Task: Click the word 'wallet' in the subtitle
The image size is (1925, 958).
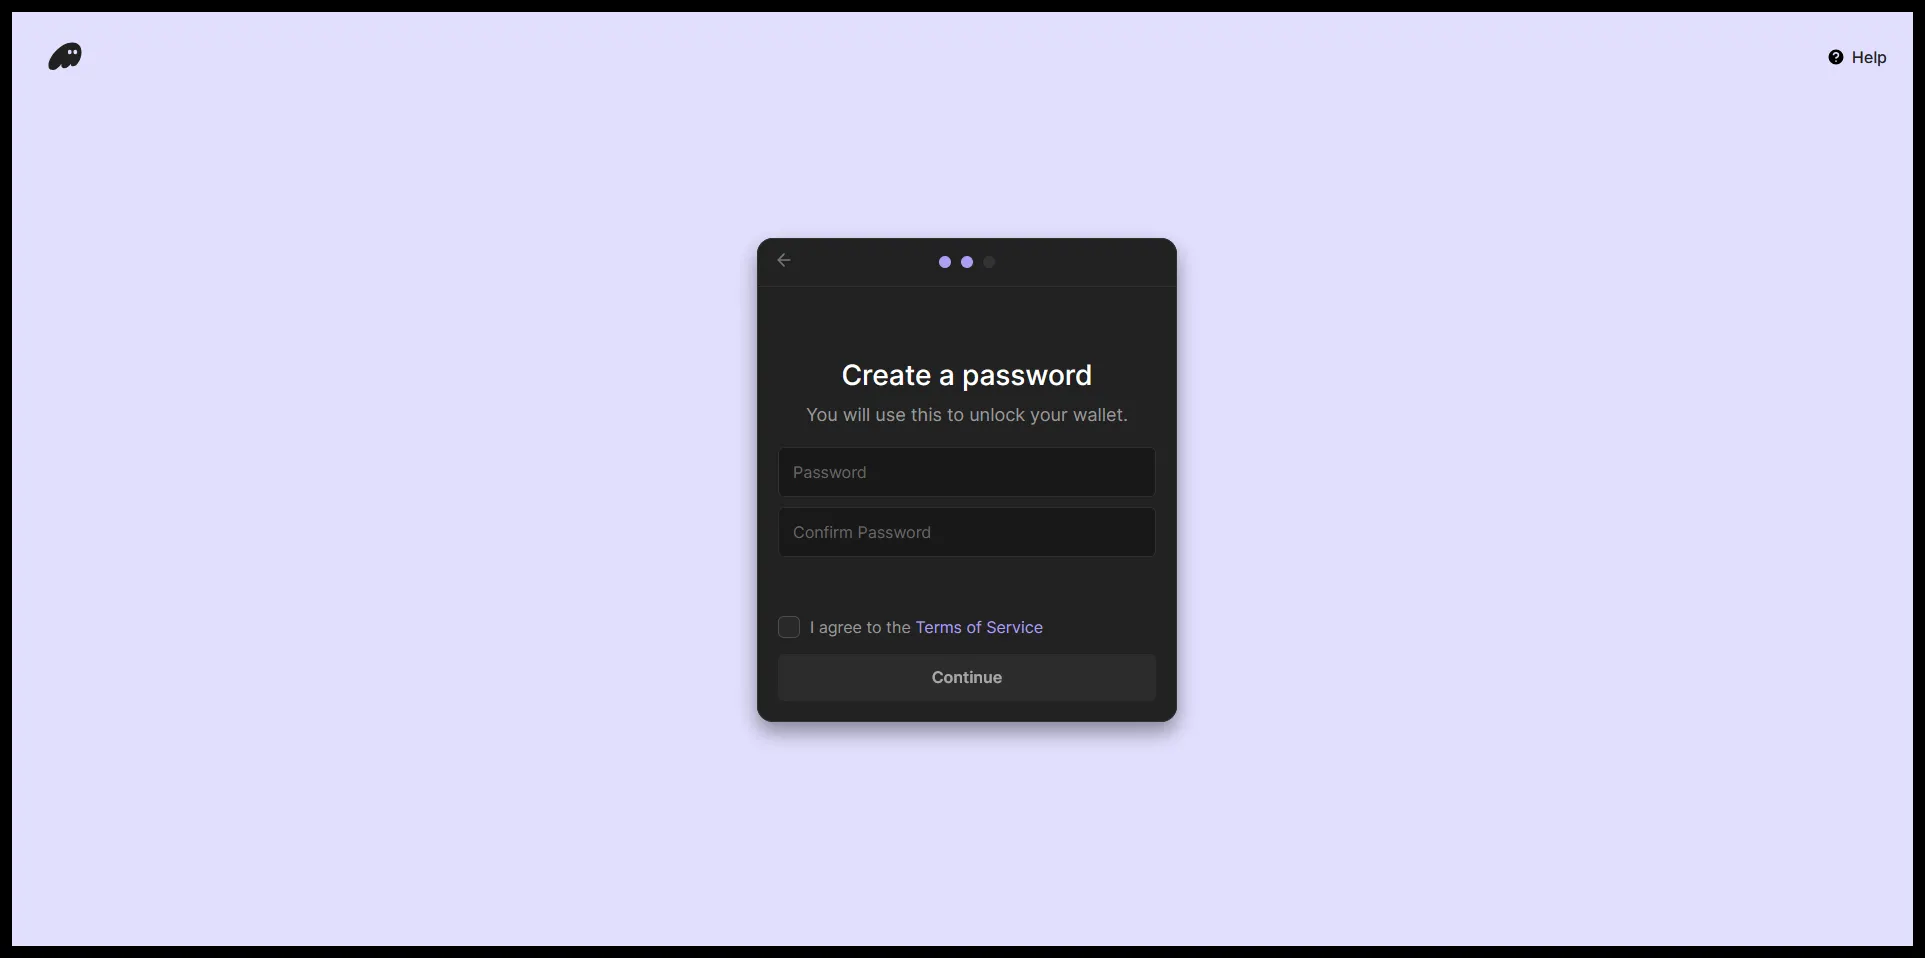Action: [x=1099, y=415]
